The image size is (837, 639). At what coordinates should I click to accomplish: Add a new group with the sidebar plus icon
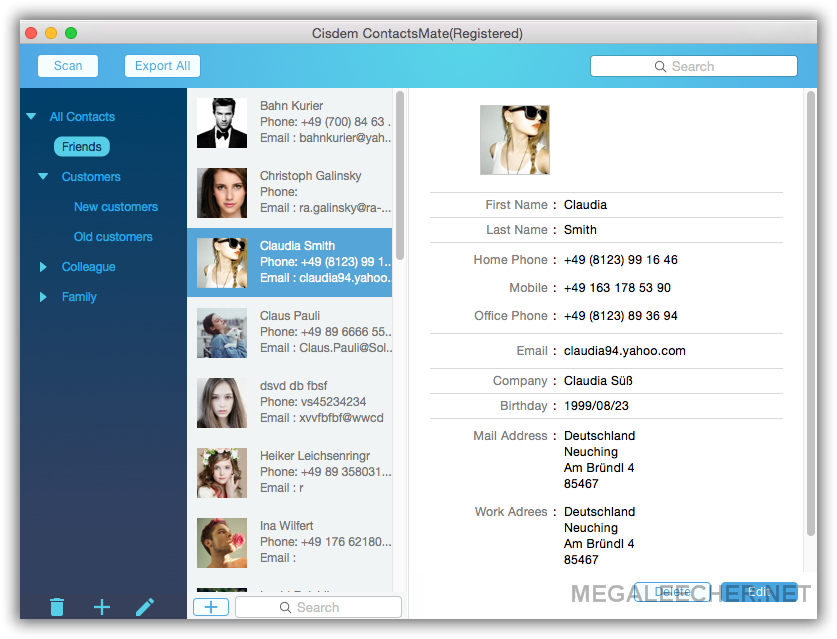coord(101,607)
